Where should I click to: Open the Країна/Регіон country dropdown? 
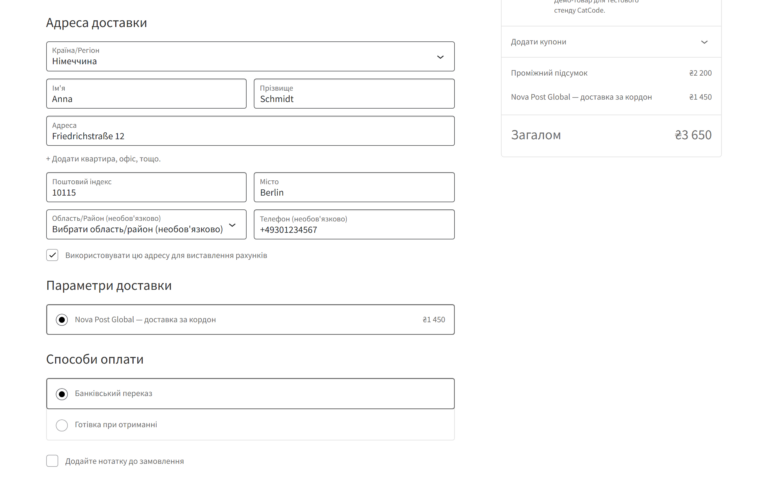point(250,56)
